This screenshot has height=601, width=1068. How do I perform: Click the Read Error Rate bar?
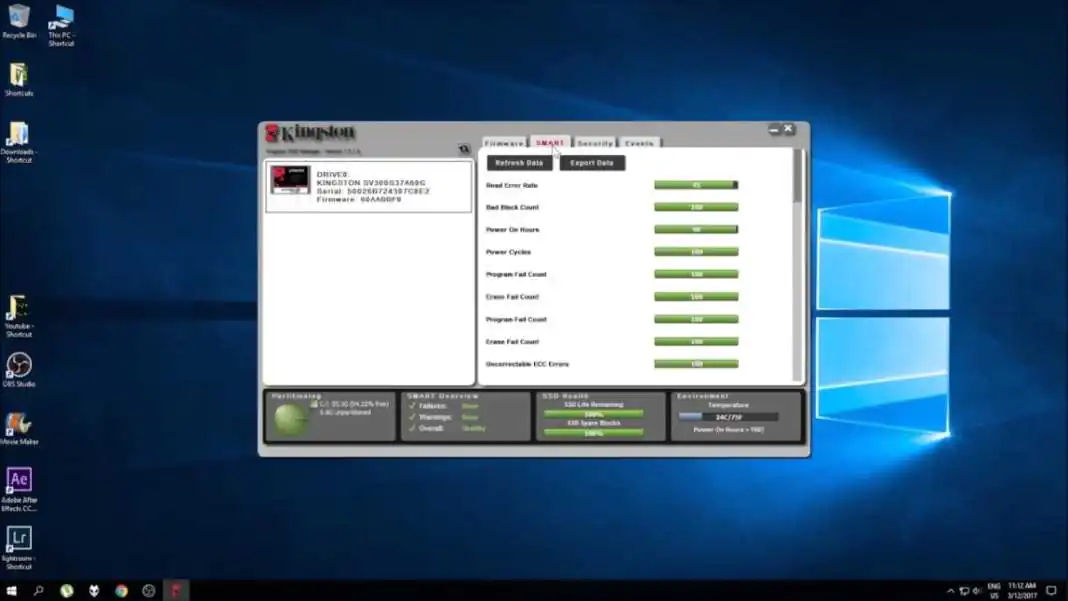(x=696, y=185)
